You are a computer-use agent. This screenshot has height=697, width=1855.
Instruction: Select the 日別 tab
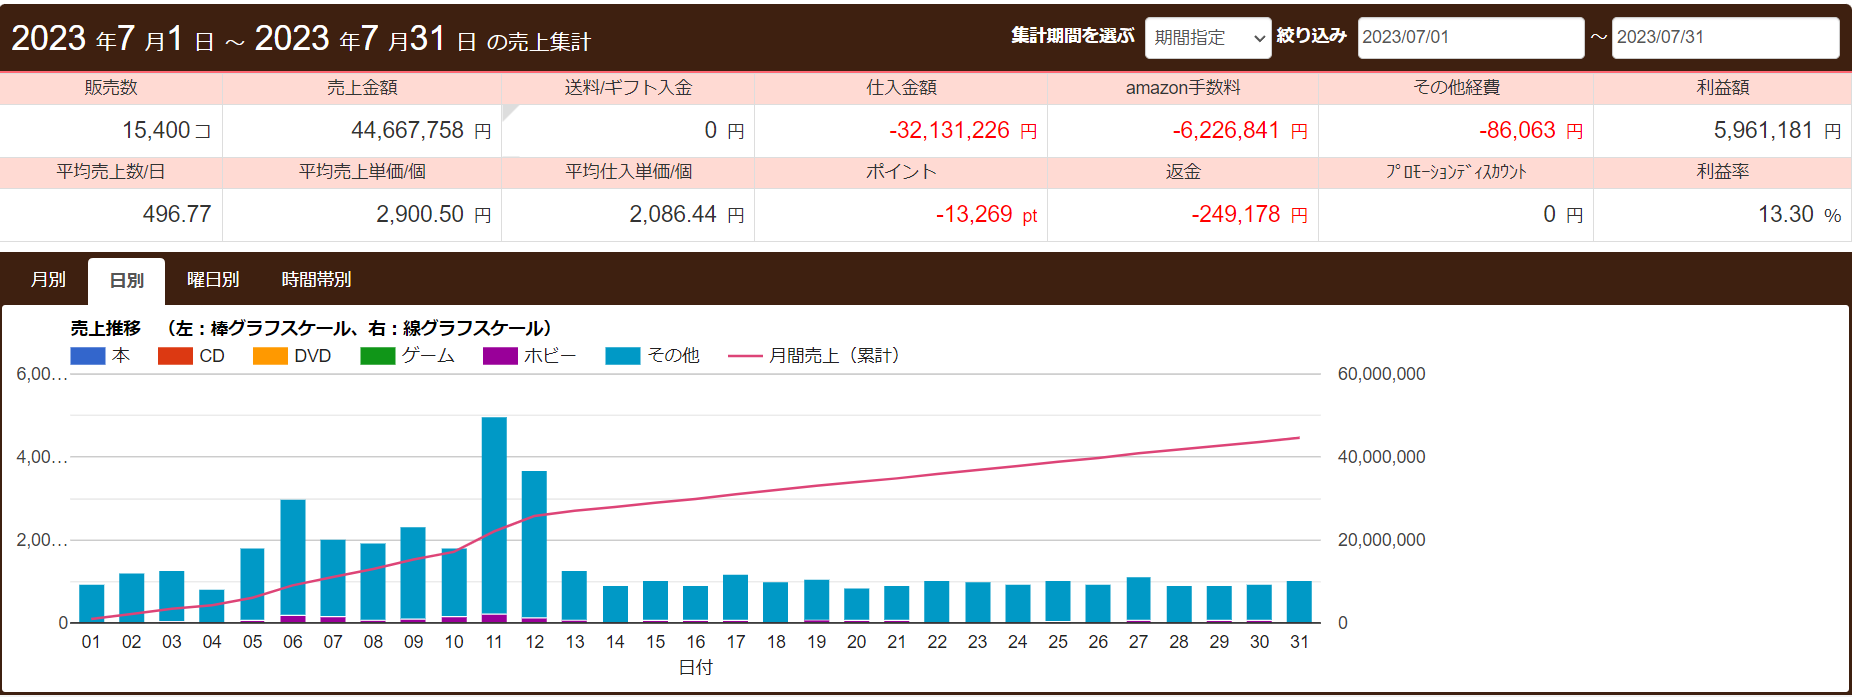click(x=126, y=281)
